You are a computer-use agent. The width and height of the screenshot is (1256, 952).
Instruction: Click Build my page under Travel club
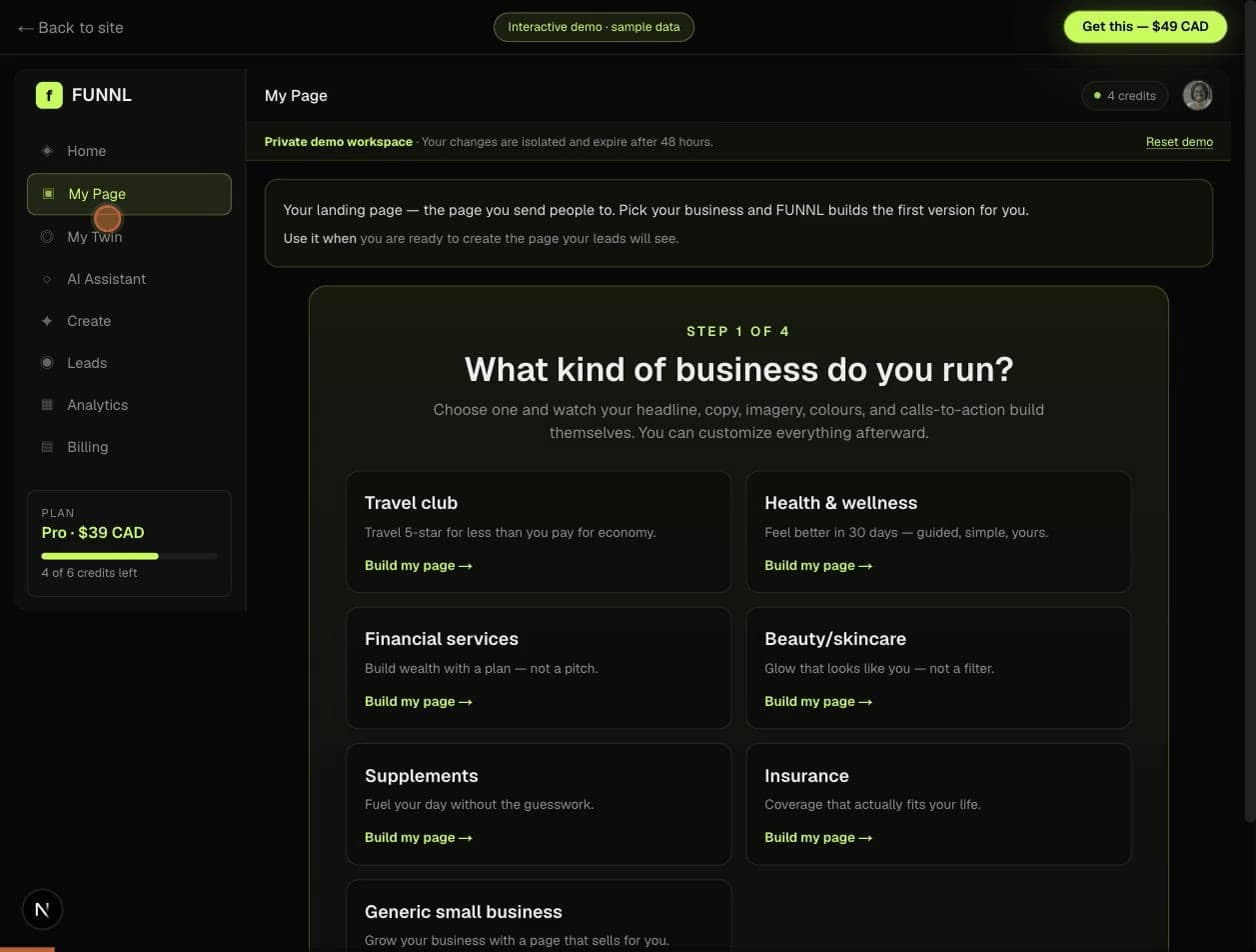(x=418, y=566)
